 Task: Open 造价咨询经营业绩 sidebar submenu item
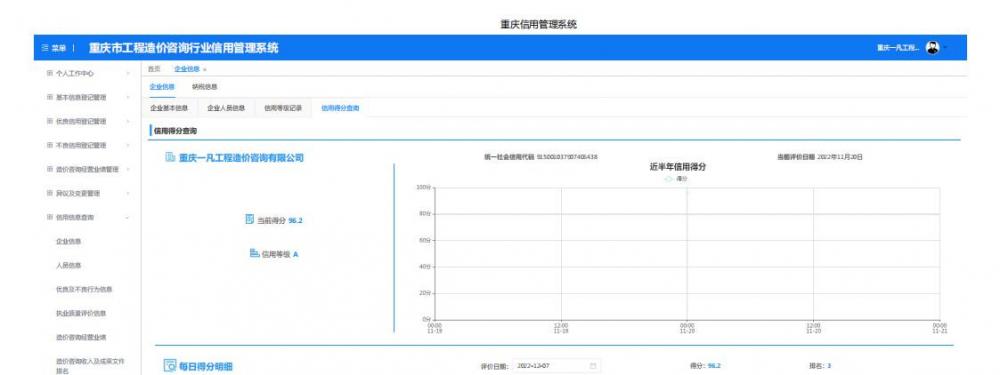pos(81,337)
